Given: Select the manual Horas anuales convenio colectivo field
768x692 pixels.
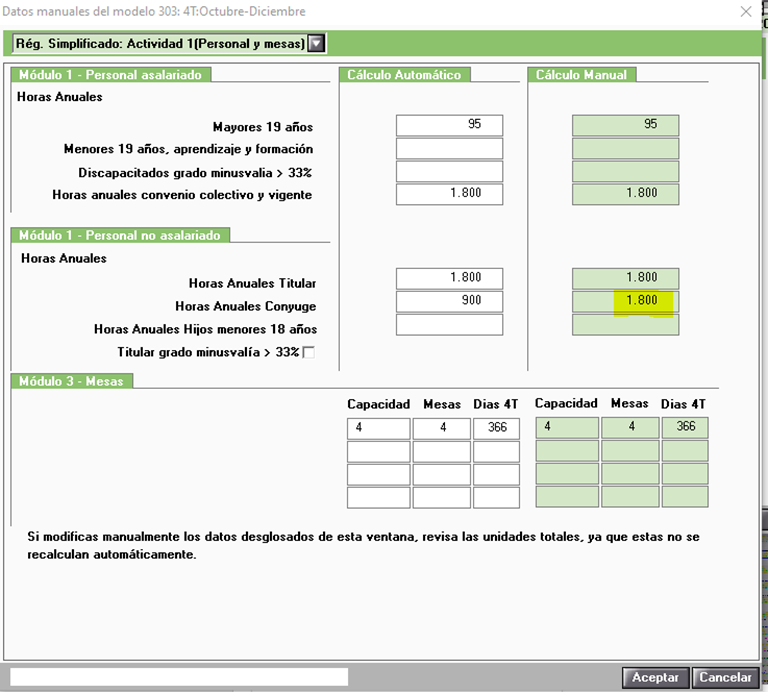Looking at the screenshot, I should [625, 194].
